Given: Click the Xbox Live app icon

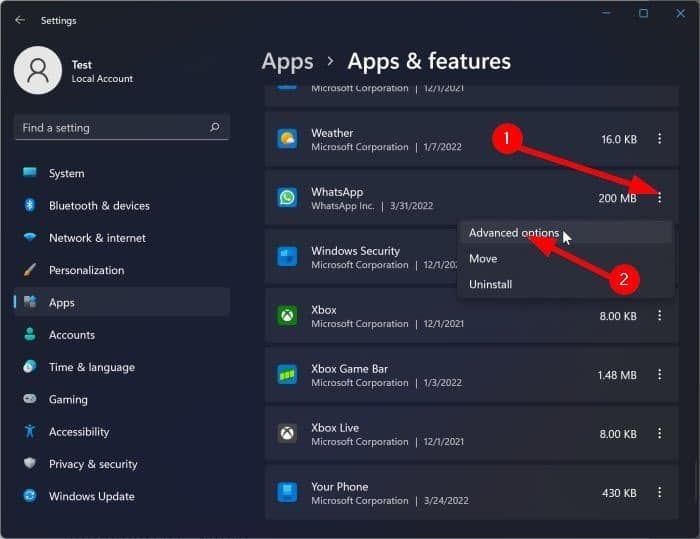Looking at the screenshot, I should click(x=287, y=434).
